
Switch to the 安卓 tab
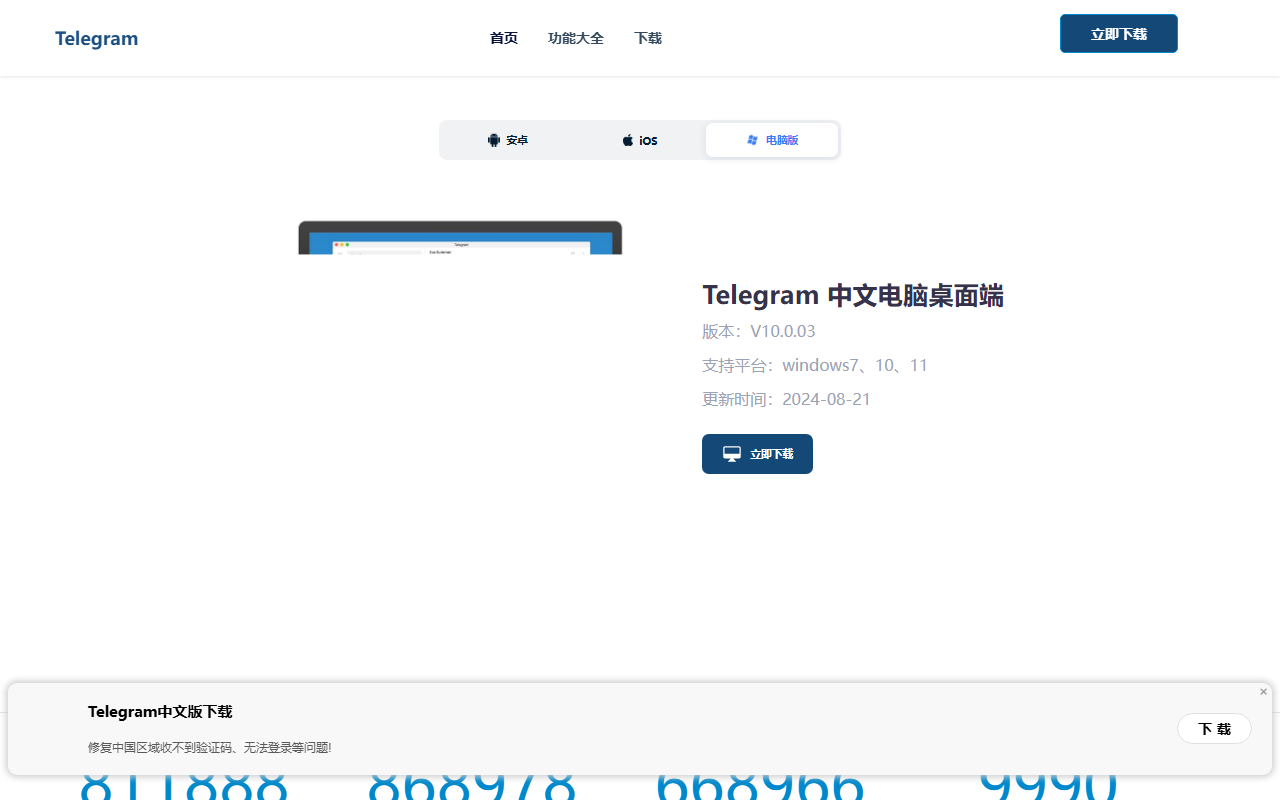(508, 140)
